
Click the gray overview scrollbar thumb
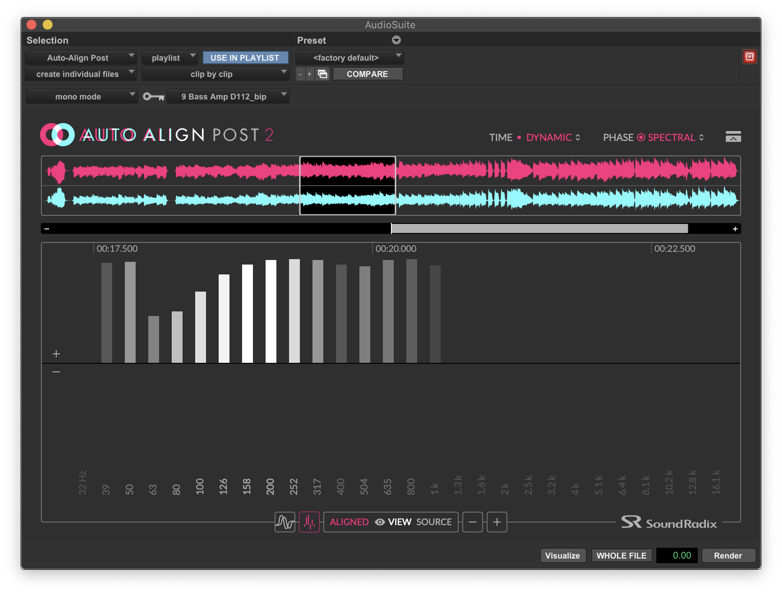click(540, 229)
